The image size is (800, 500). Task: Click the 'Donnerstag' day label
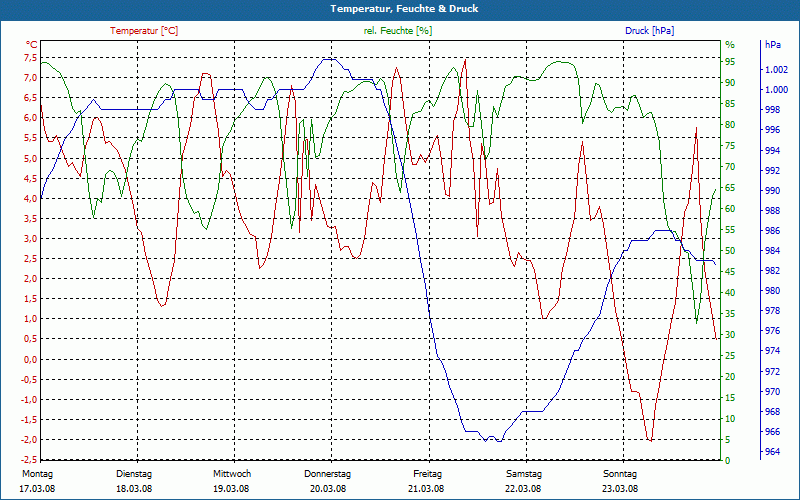[328, 474]
